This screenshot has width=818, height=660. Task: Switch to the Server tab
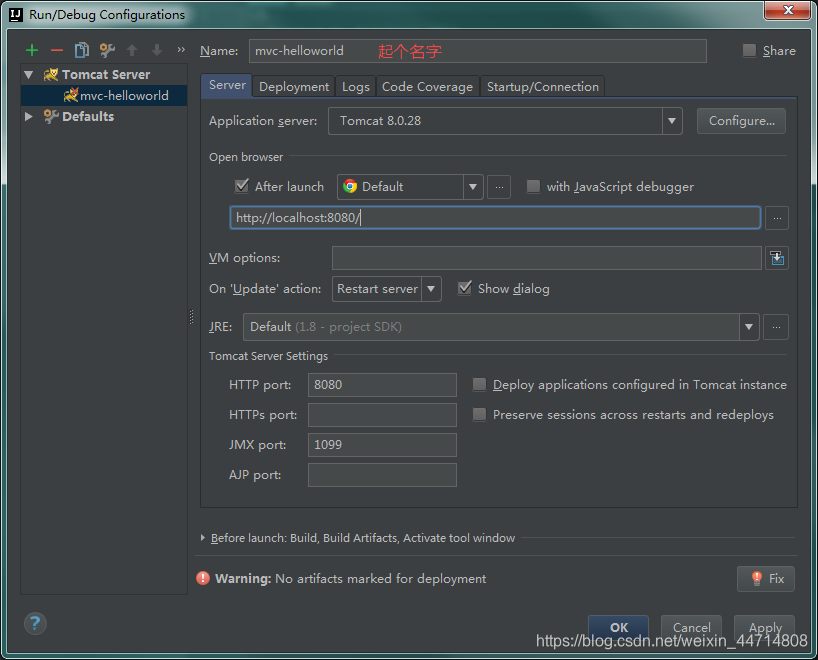[x=227, y=85]
